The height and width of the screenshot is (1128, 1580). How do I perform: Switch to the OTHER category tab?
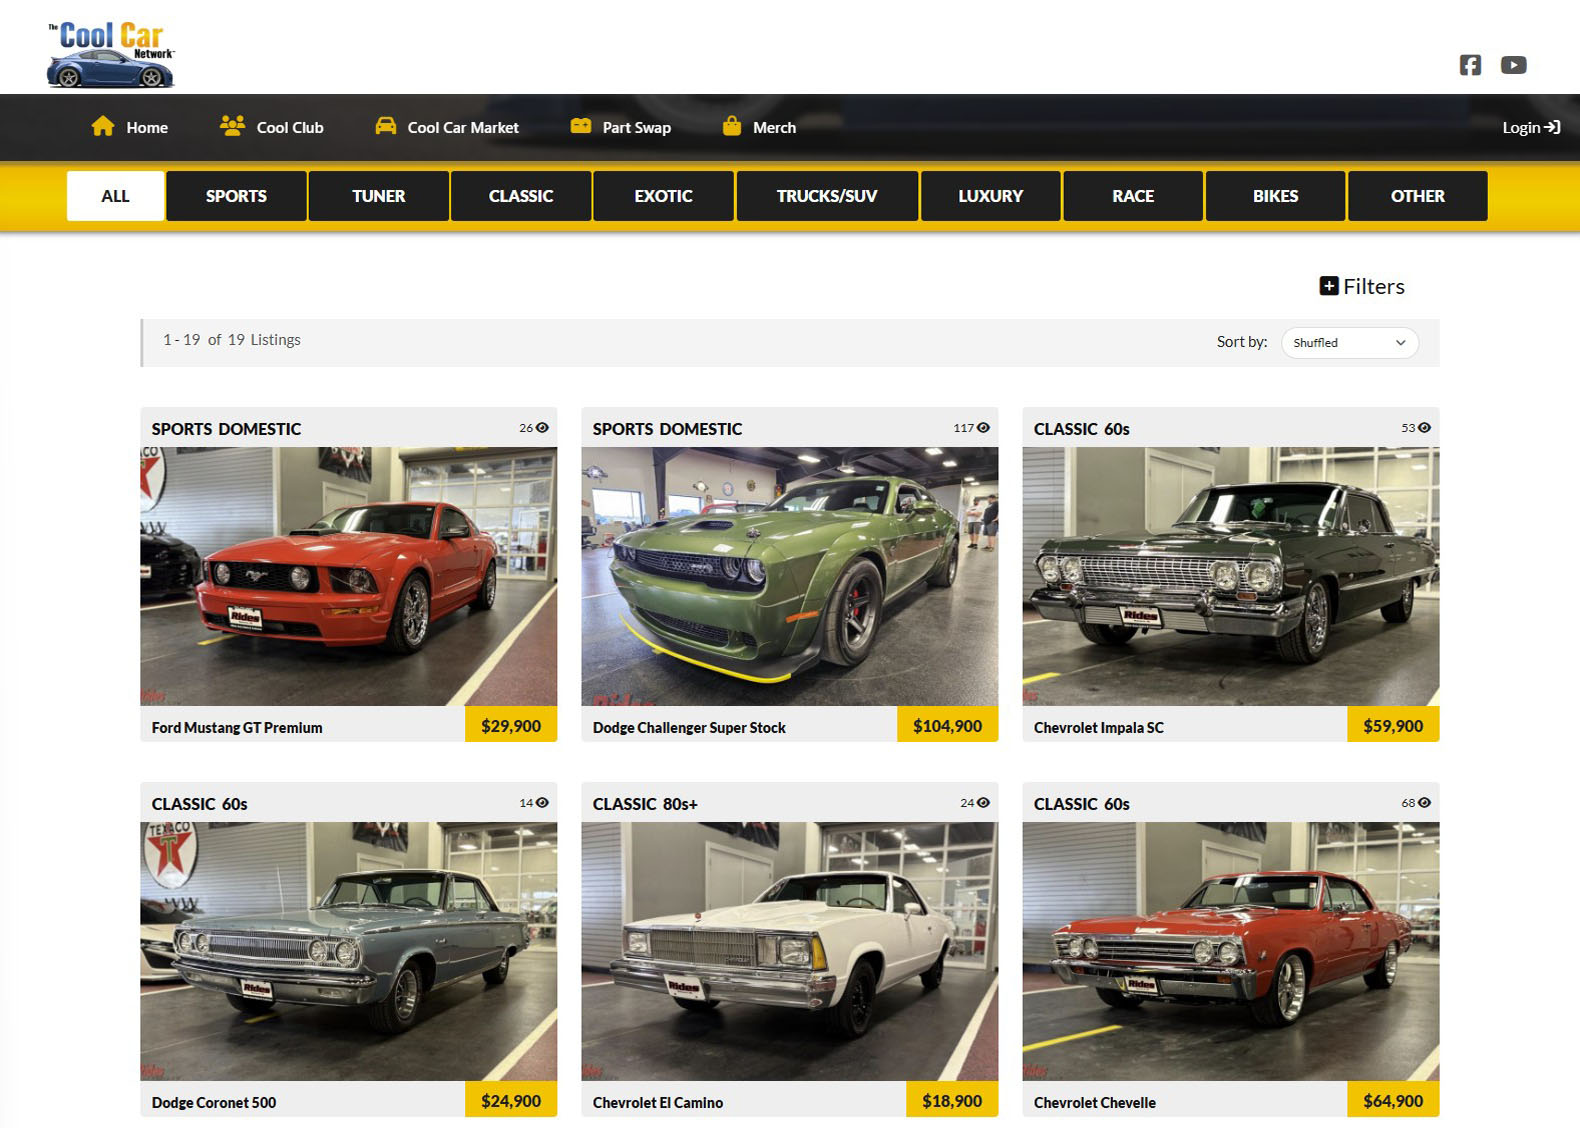point(1418,196)
